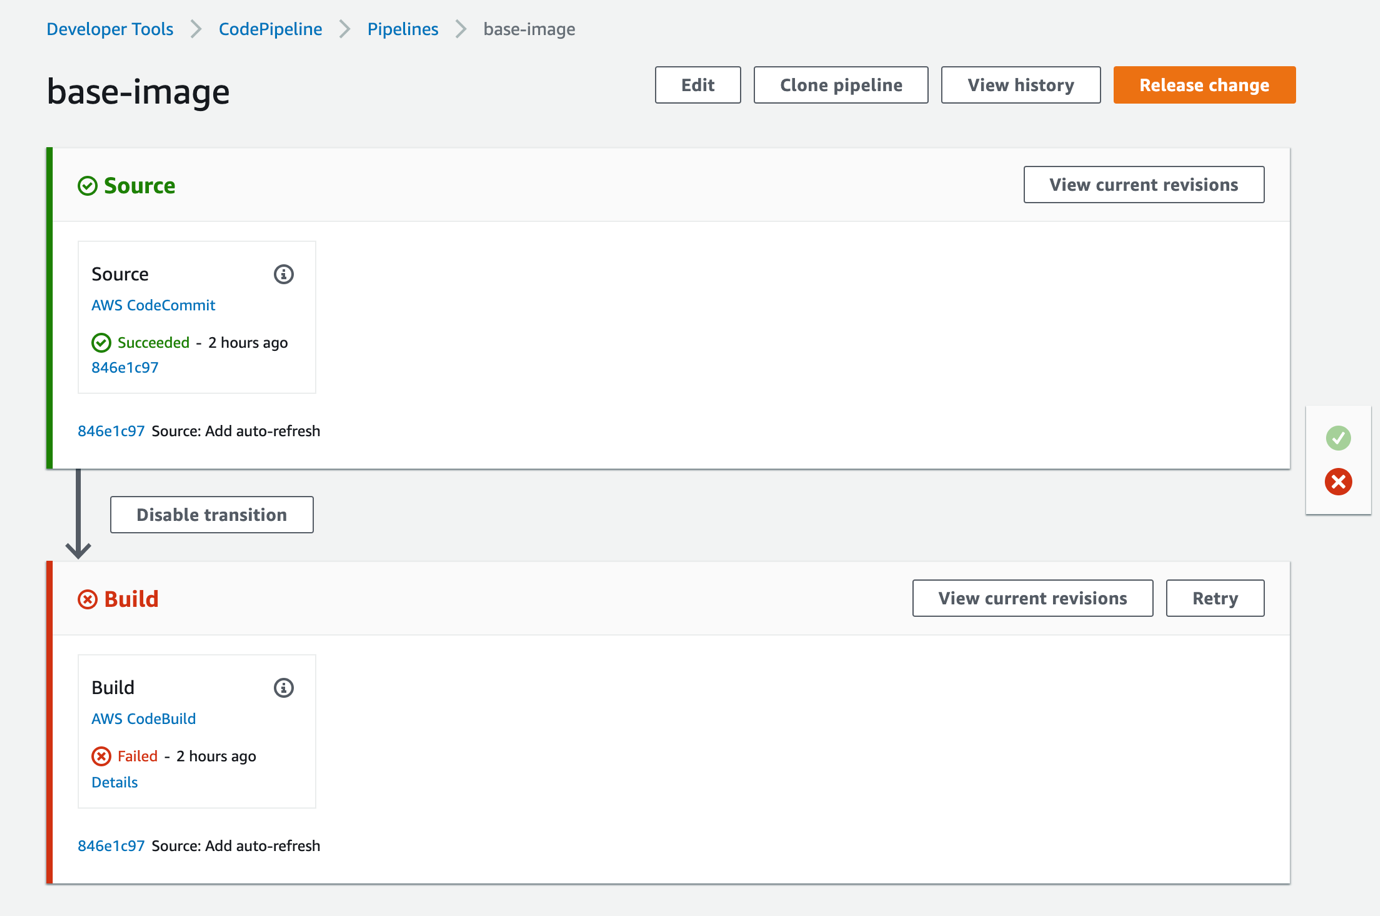Click Disable transition button
The height and width of the screenshot is (916, 1380).
(212, 515)
